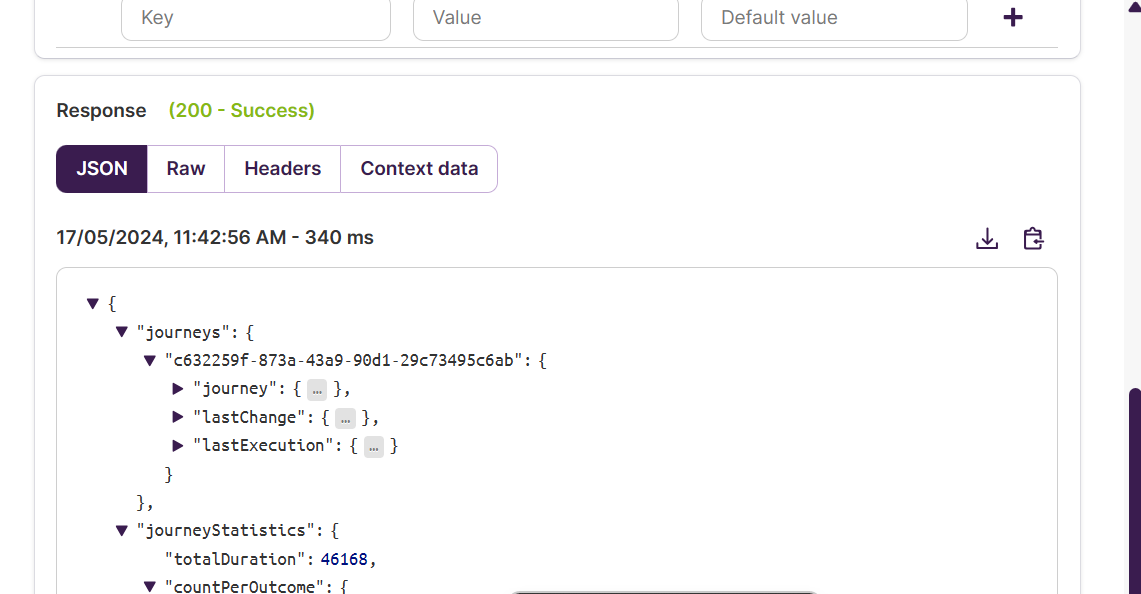Show the Context data tab

point(419,169)
